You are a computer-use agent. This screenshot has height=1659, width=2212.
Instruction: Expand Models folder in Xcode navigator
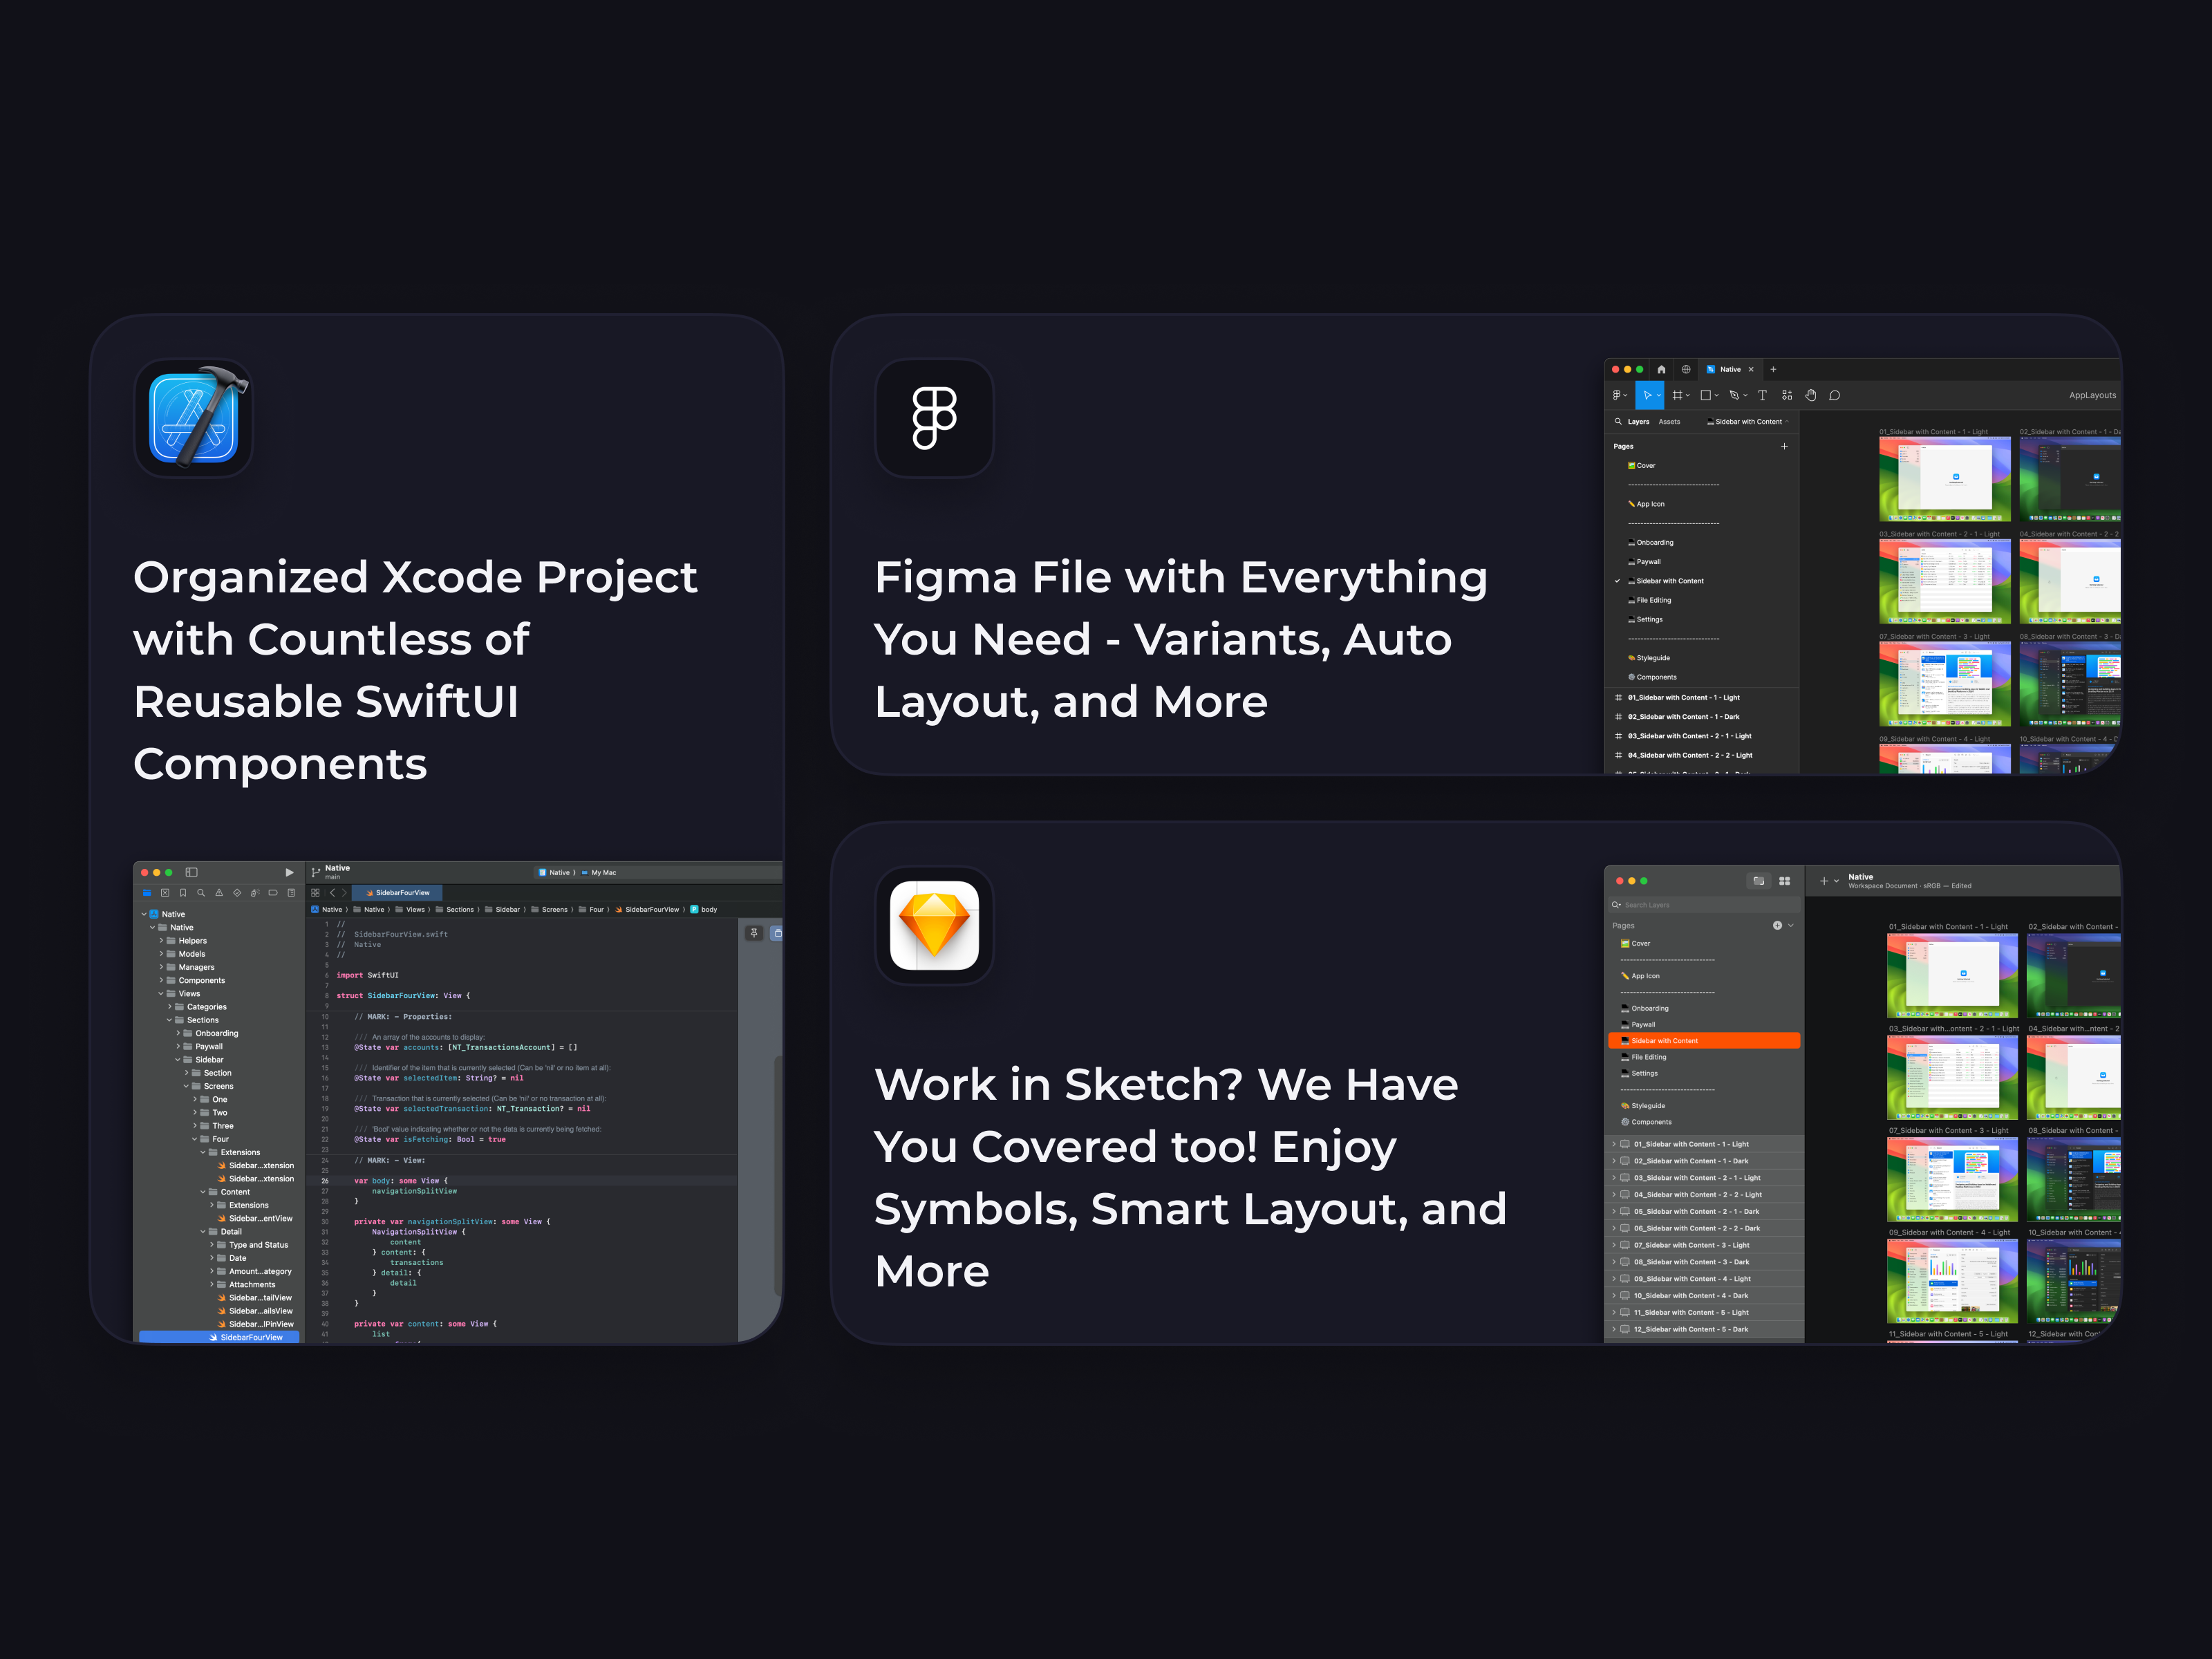click(x=161, y=954)
